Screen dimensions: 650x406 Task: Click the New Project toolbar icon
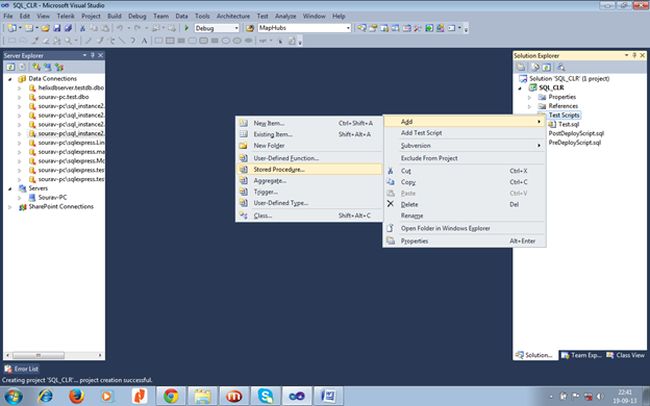point(12,28)
